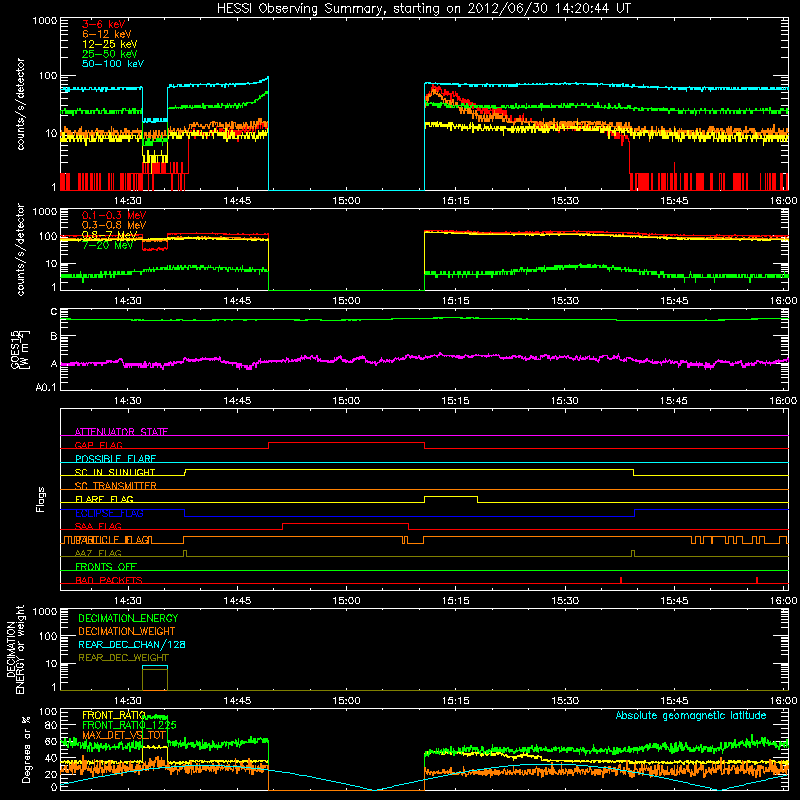
Task: Click the BAD_PACKETS flag label
Action: coord(109,580)
